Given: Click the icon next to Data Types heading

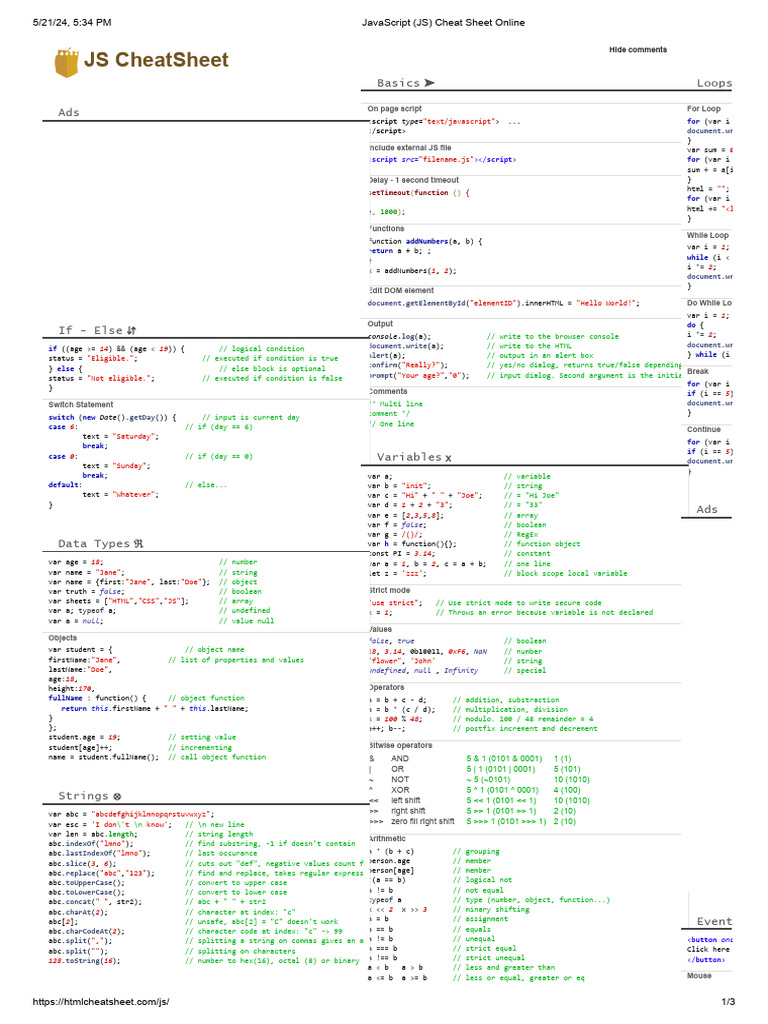Looking at the screenshot, I should pyautogui.click(x=138, y=543).
